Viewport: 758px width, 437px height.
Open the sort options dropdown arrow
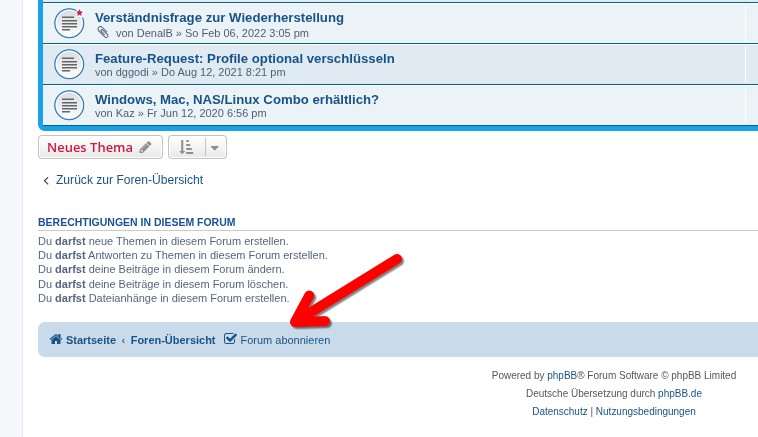(214, 148)
